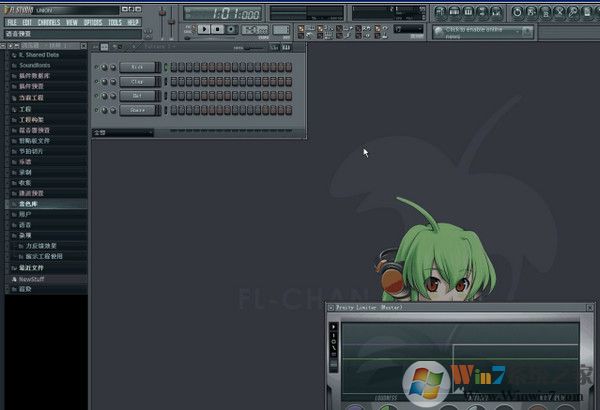This screenshot has width=600, height=410.
Task: Open the Playlist view icon
Action: 440,12
